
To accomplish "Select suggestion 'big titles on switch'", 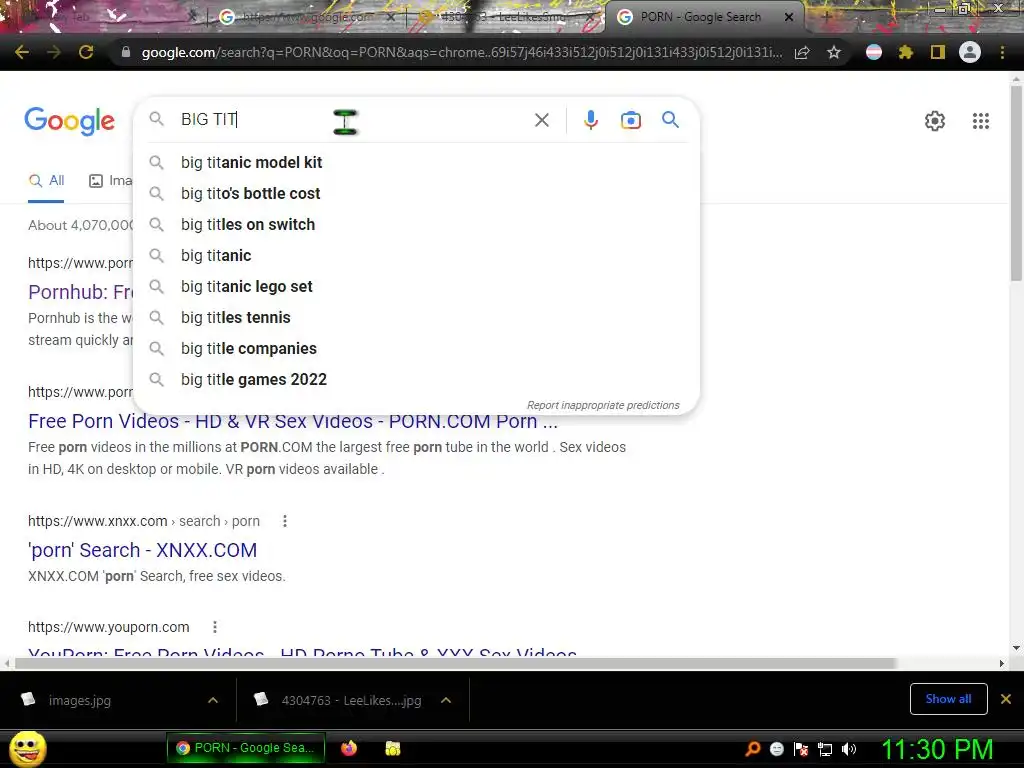I will pyautogui.click(x=416, y=225).
